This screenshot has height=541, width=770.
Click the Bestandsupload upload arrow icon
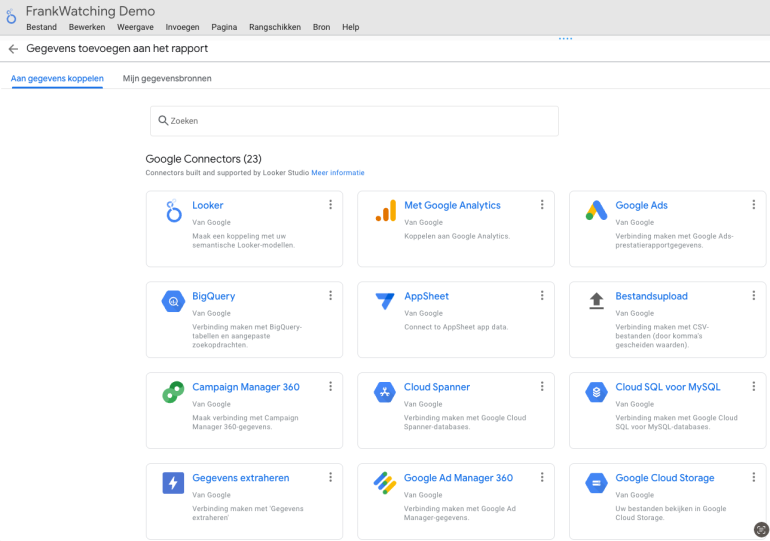click(596, 301)
